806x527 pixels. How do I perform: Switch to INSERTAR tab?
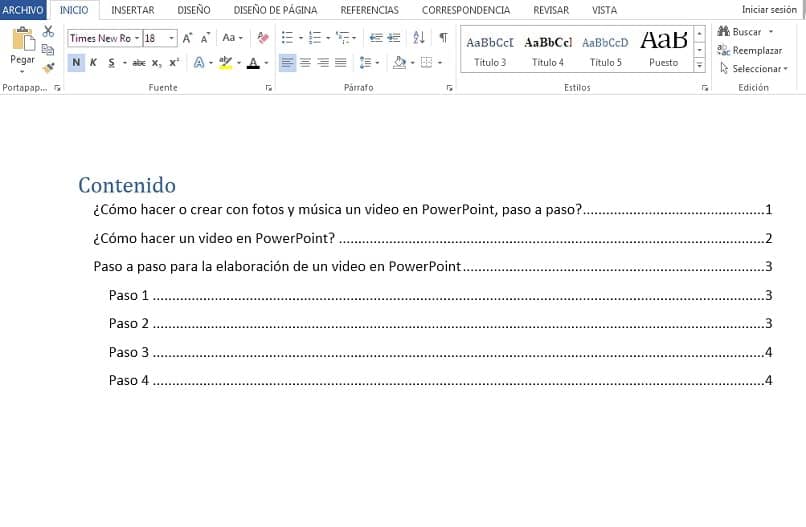(x=133, y=10)
